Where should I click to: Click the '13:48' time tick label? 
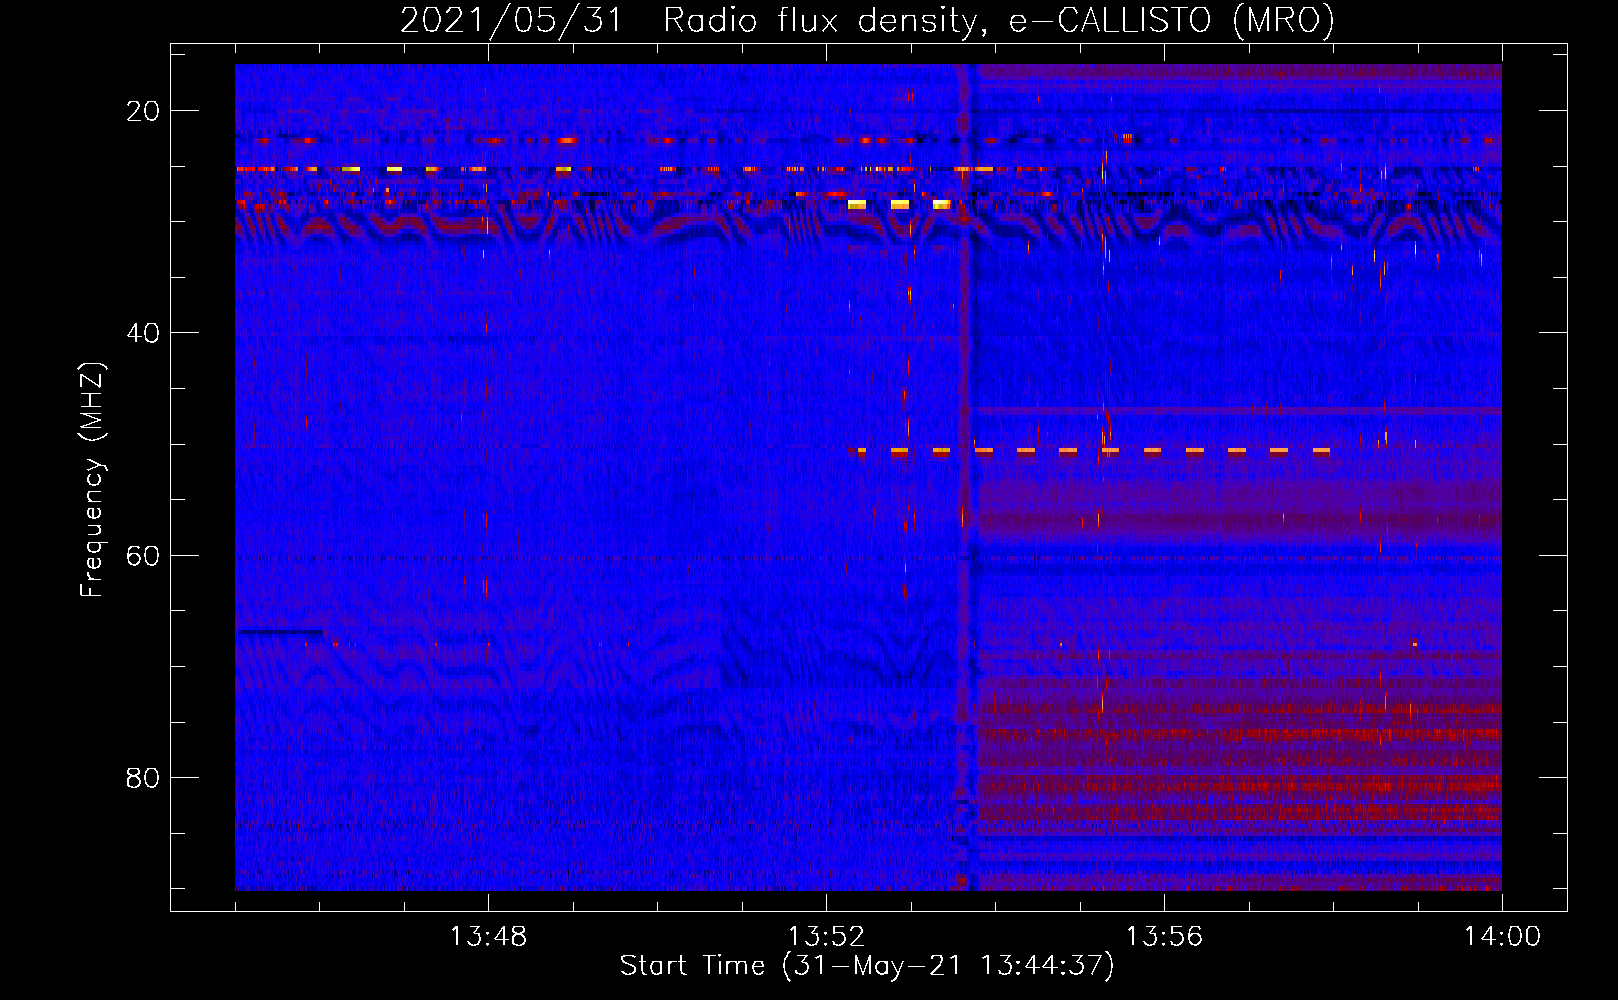tap(488, 937)
